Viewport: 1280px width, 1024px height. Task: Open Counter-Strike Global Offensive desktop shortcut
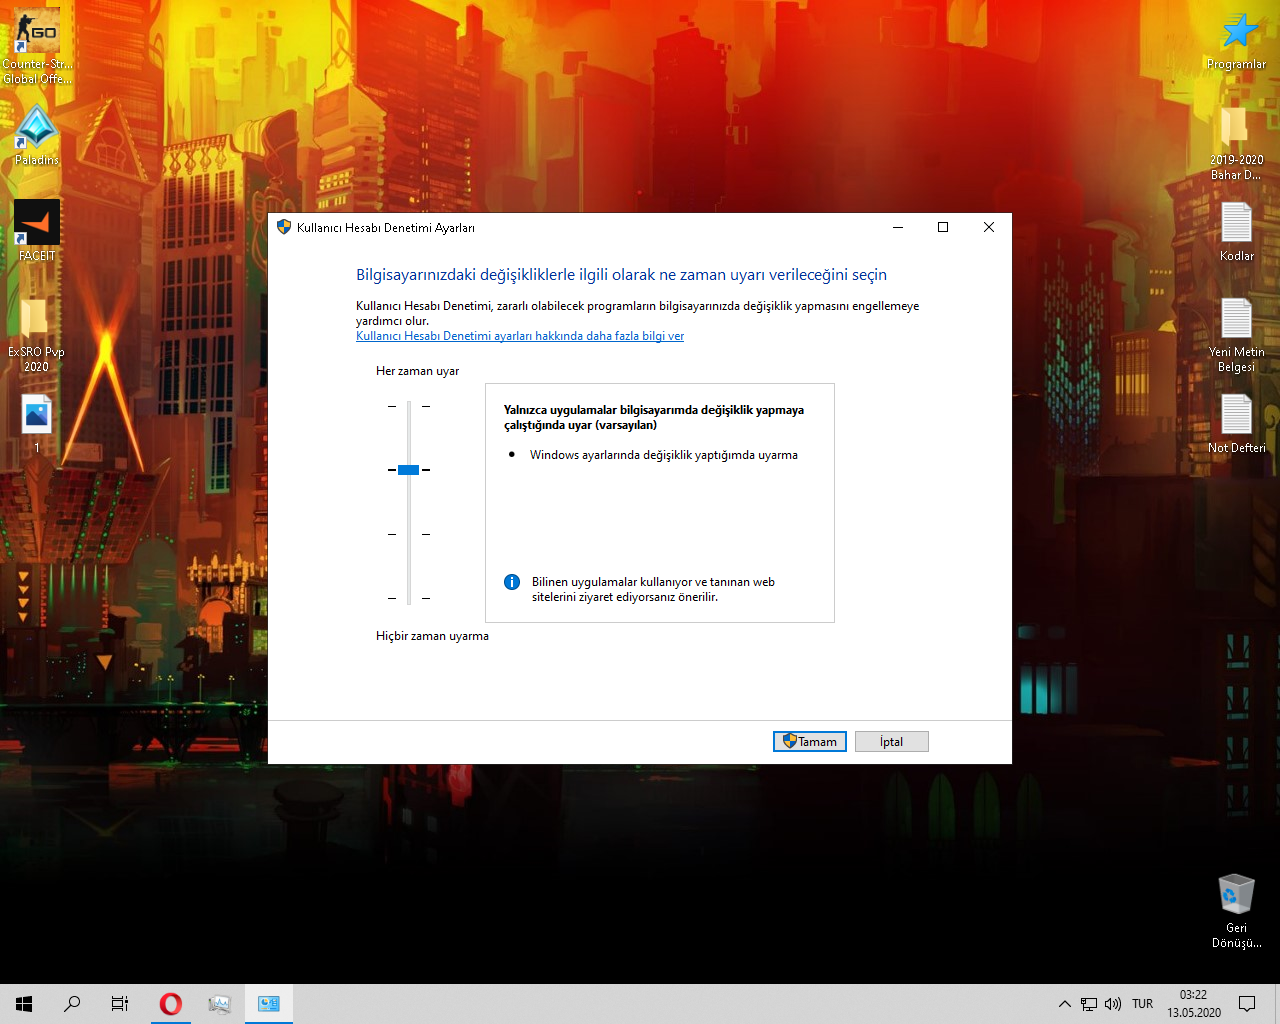click(37, 46)
